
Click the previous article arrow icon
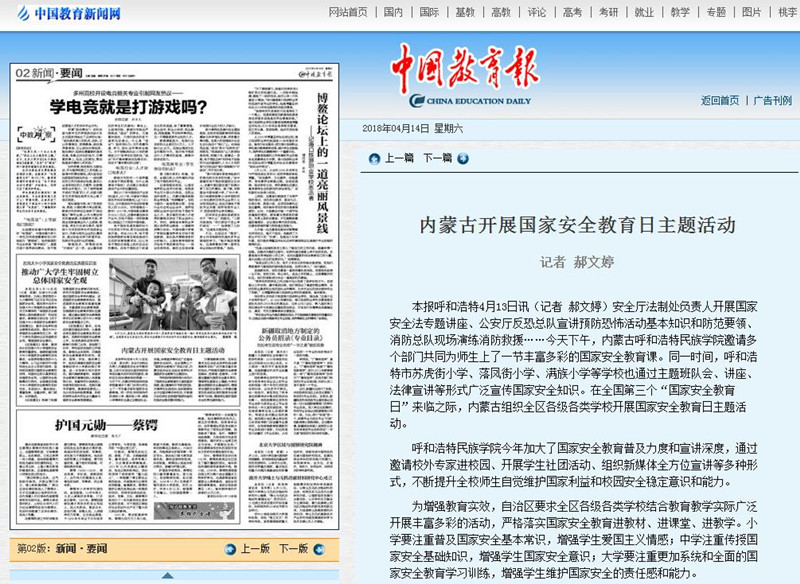pyautogui.click(x=373, y=158)
